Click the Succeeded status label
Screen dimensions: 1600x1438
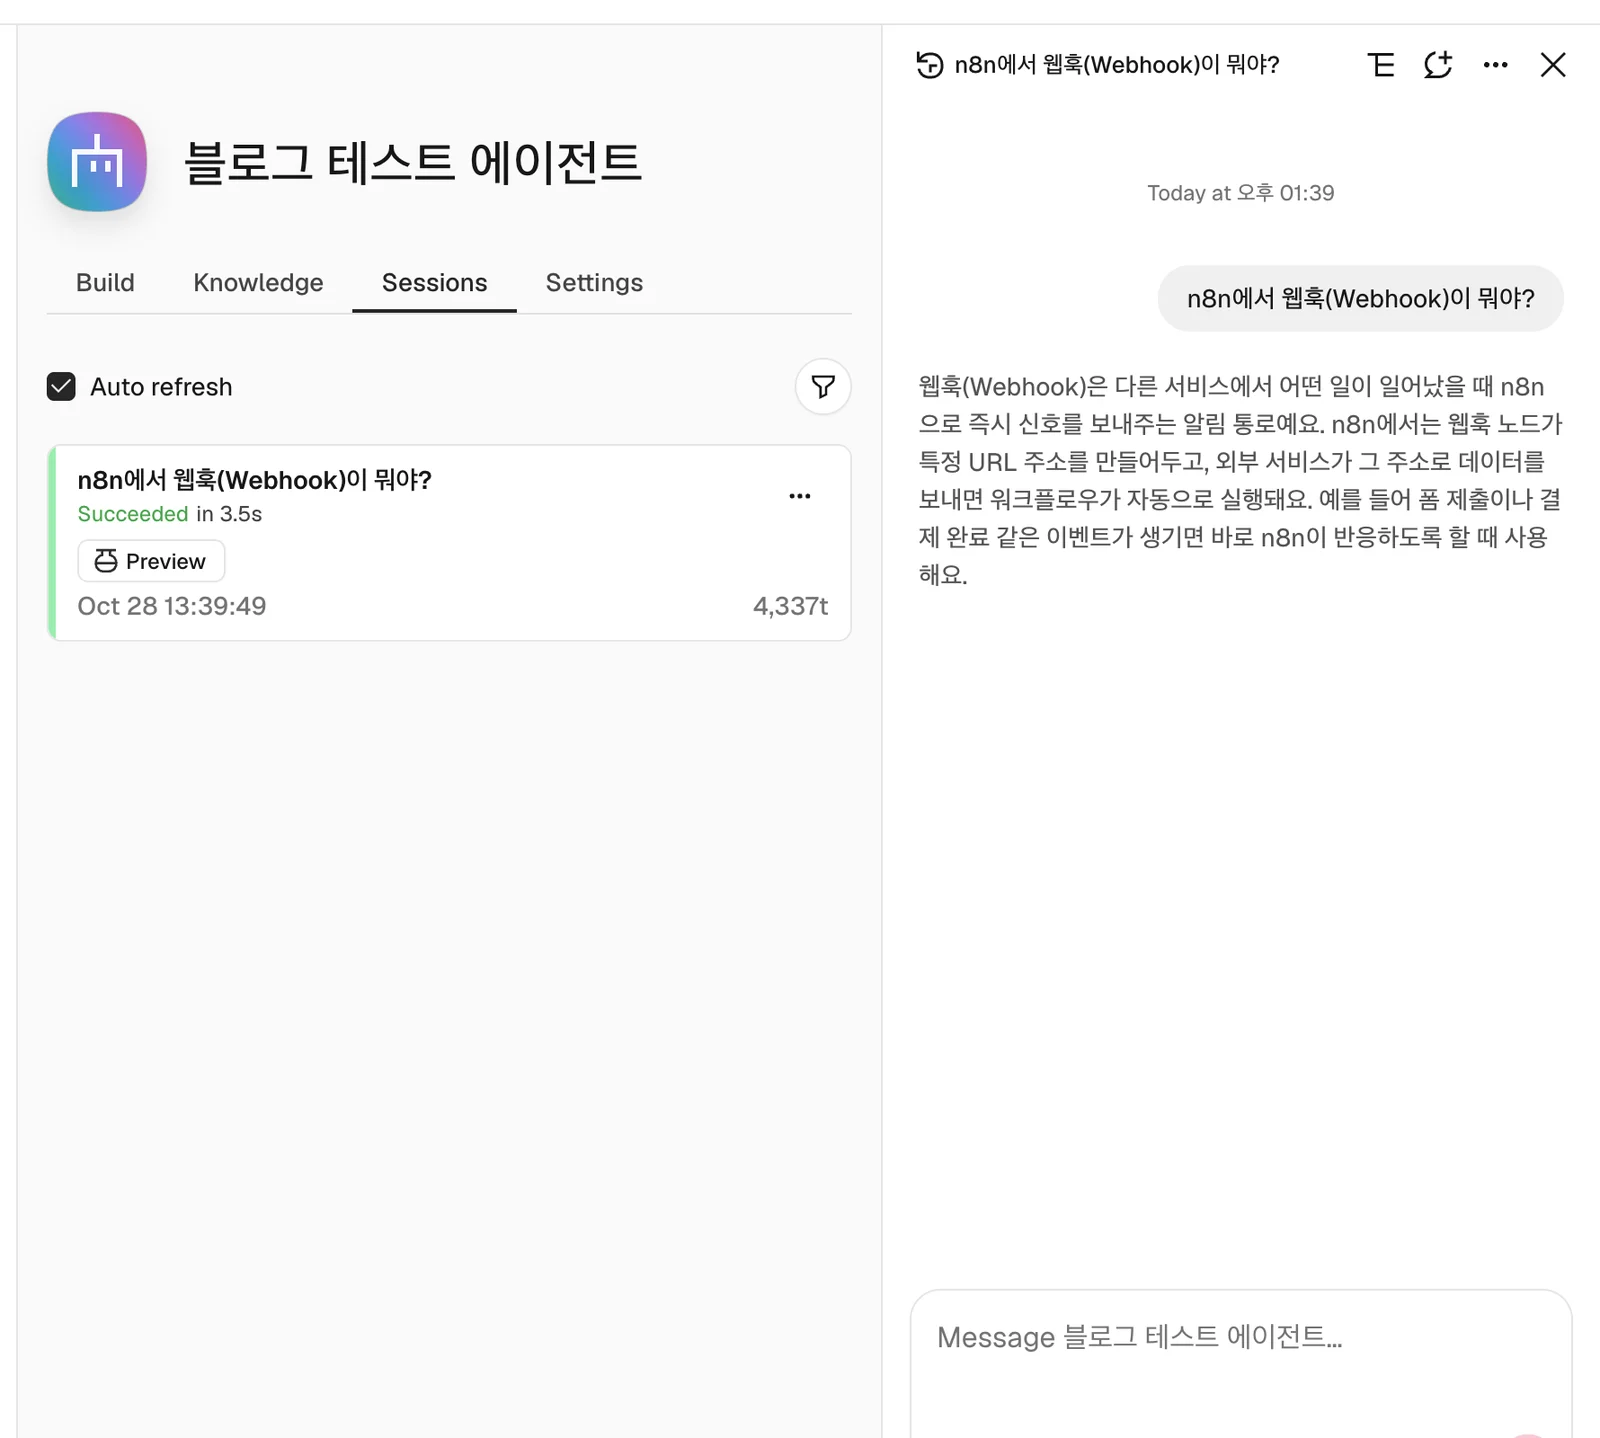pos(133,514)
